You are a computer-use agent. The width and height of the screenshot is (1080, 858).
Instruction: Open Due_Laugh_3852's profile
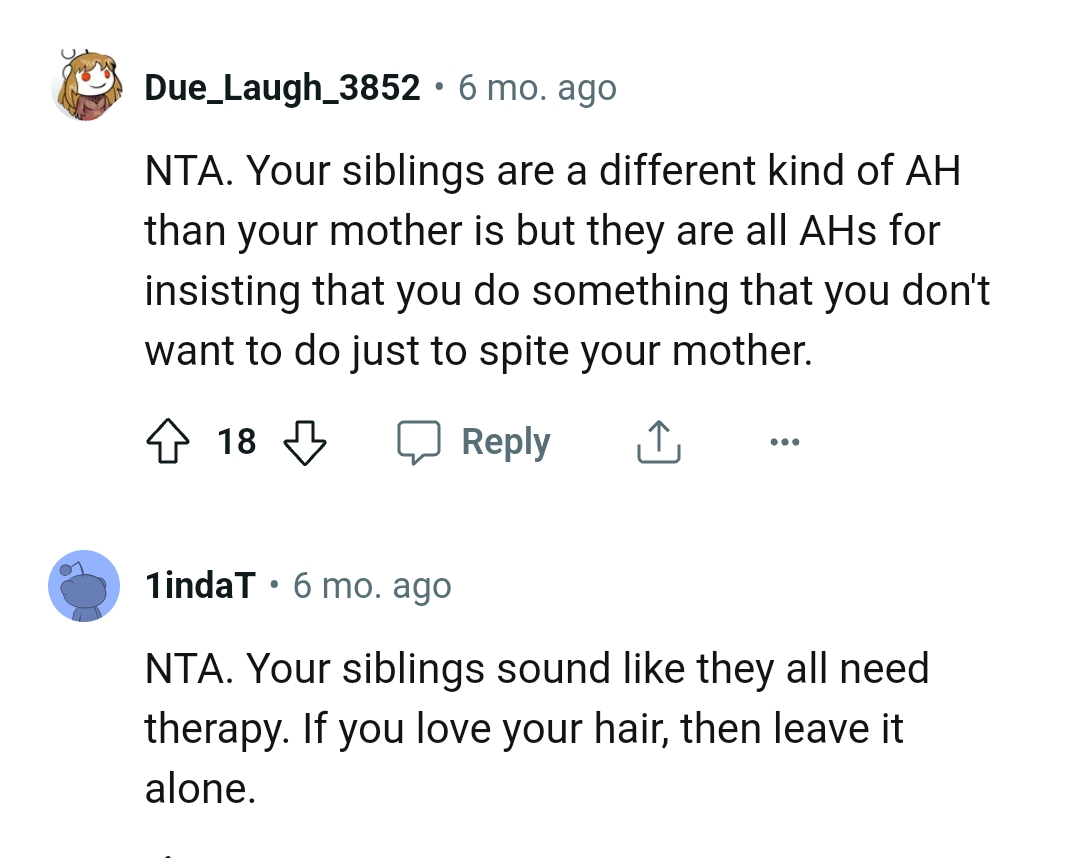tap(282, 87)
